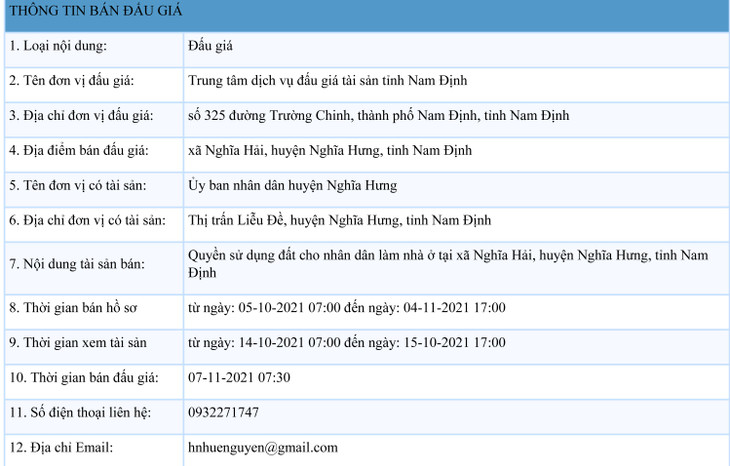Click the 'Tên đơn vị có tài sản' label
The height and width of the screenshot is (466, 730).
click(x=77, y=185)
